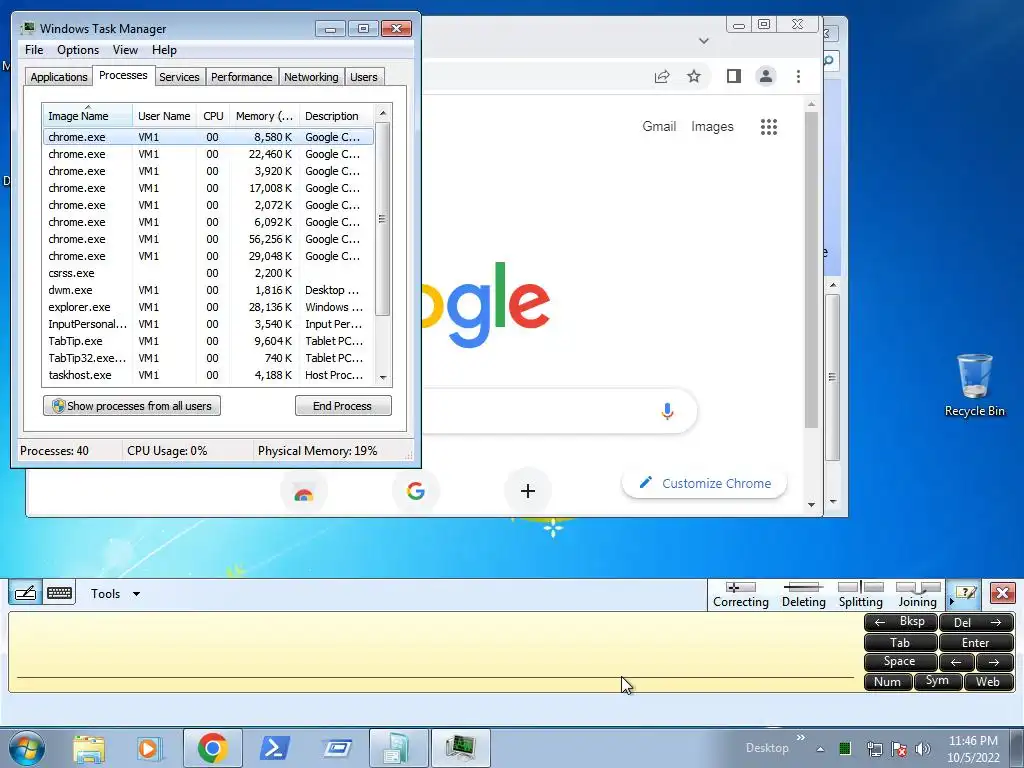Open the Options menu in Task Manager
This screenshot has width=1024, height=768.
point(78,50)
